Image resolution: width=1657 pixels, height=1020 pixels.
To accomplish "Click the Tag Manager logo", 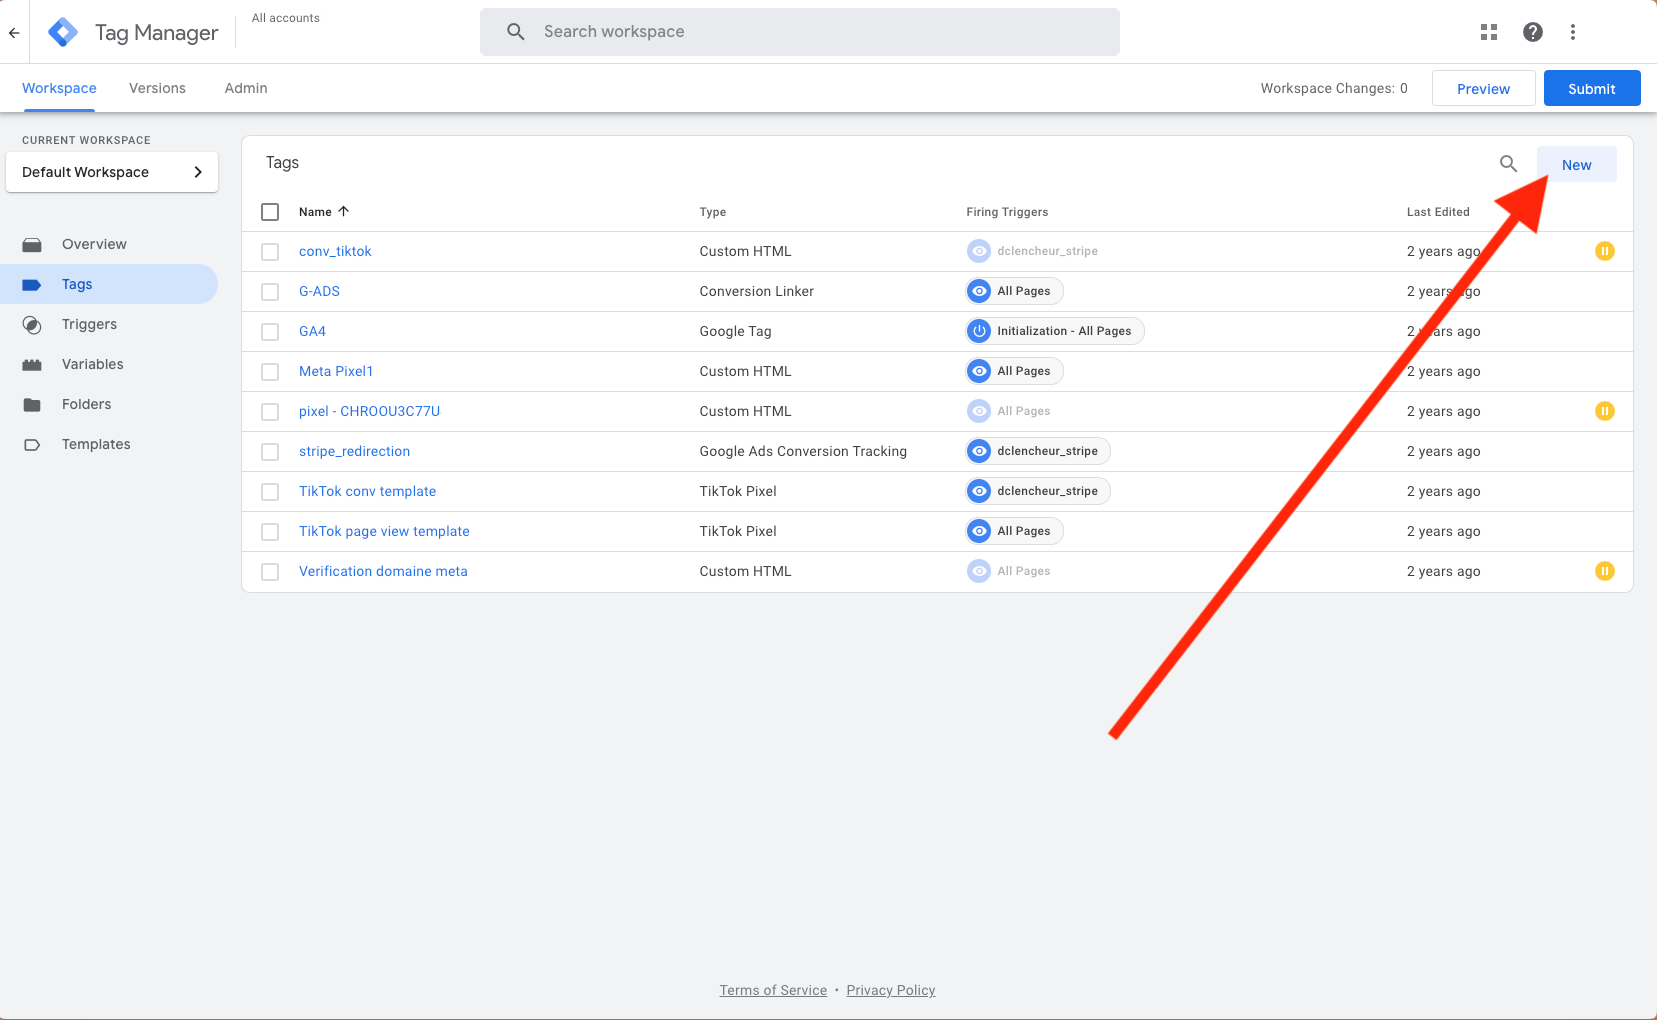I will 63,32.
